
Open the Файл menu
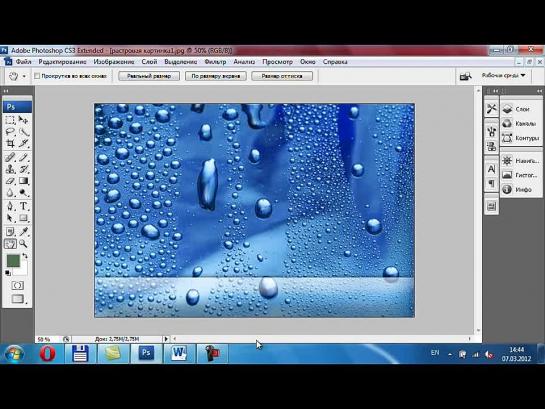[24, 62]
